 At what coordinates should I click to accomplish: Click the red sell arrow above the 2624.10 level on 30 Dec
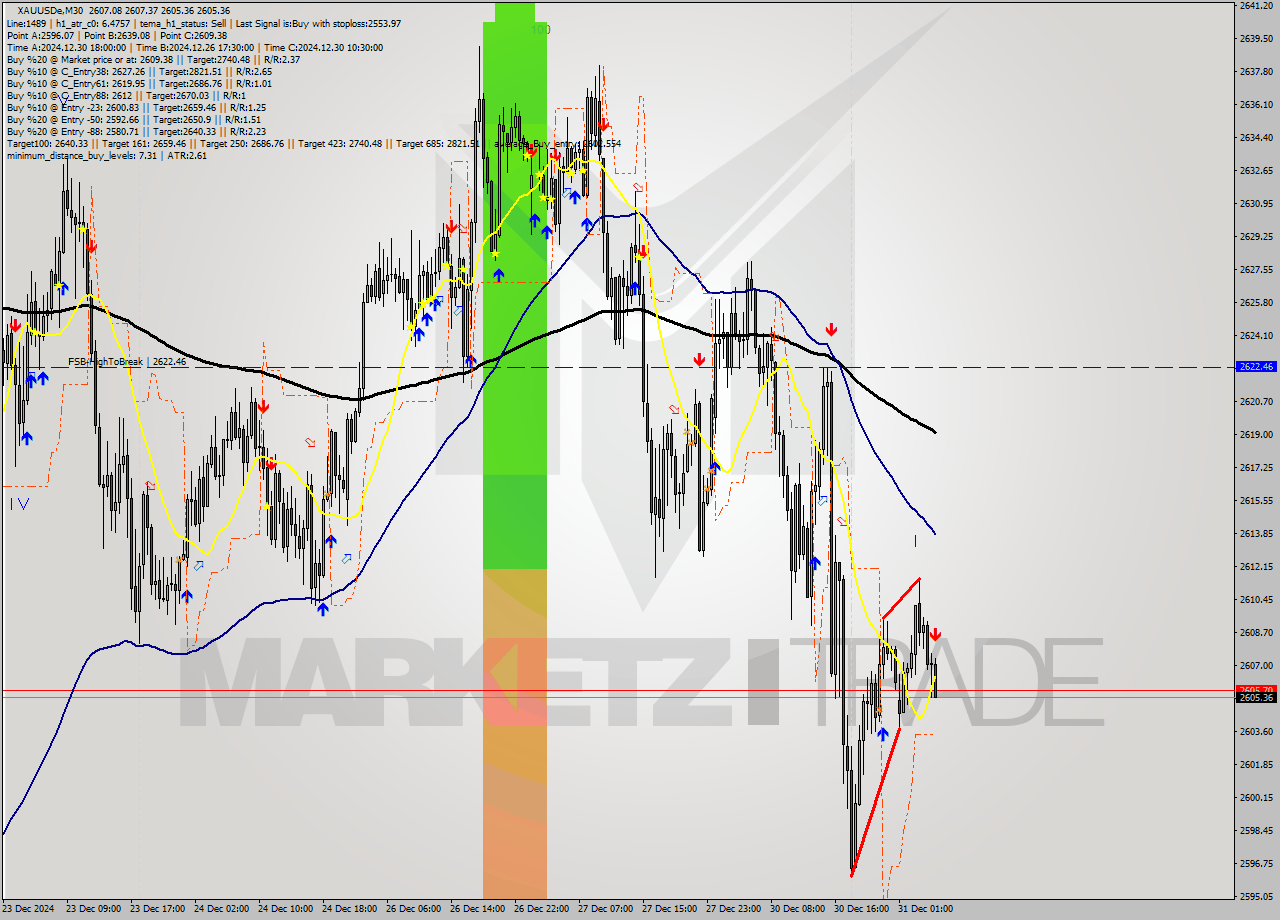point(831,329)
